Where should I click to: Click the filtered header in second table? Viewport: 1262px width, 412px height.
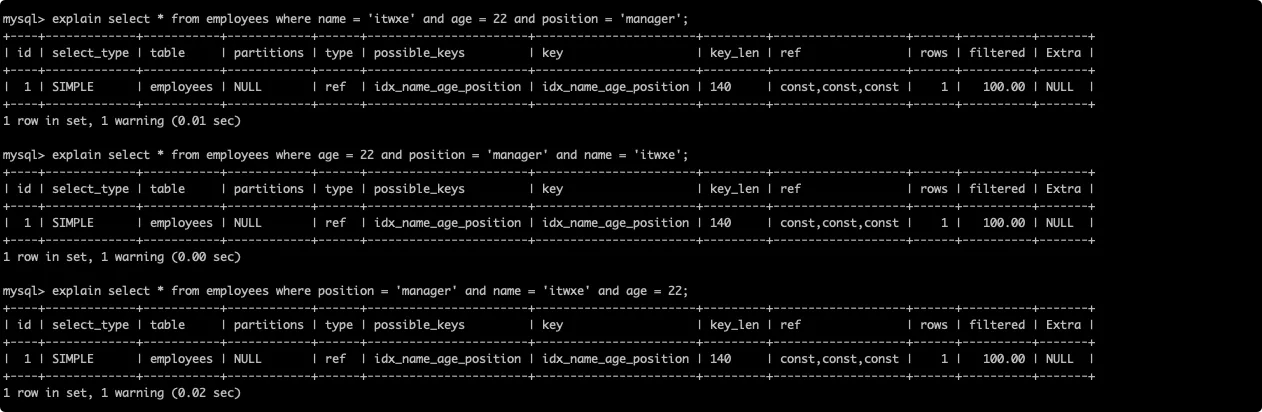(x=997, y=189)
